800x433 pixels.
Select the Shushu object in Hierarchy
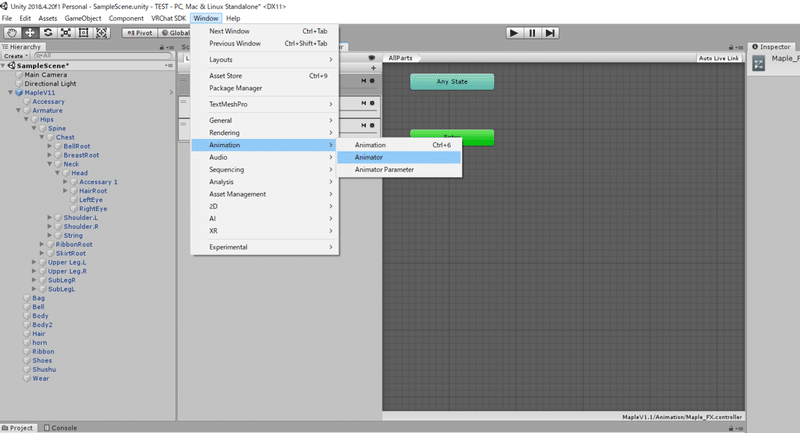[44, 369]
